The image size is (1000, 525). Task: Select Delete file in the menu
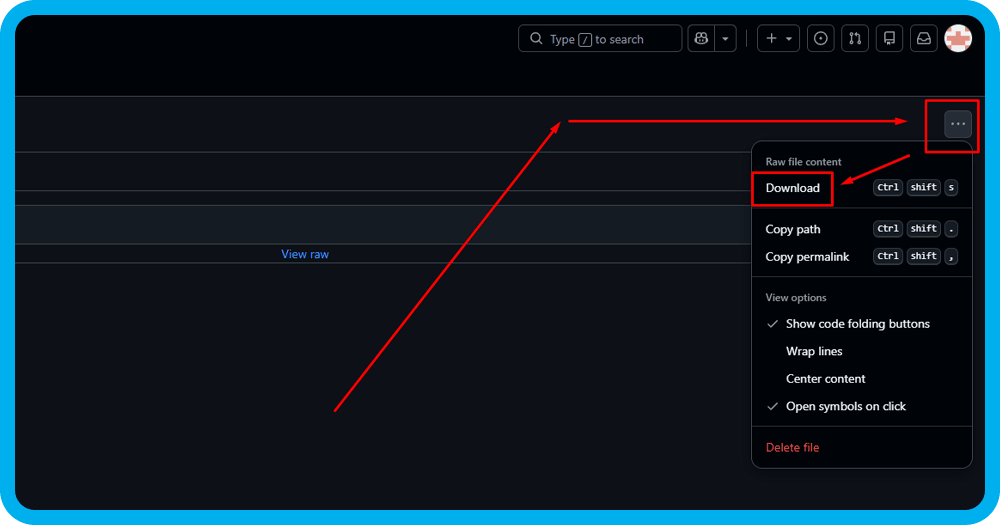pos(862,448)
